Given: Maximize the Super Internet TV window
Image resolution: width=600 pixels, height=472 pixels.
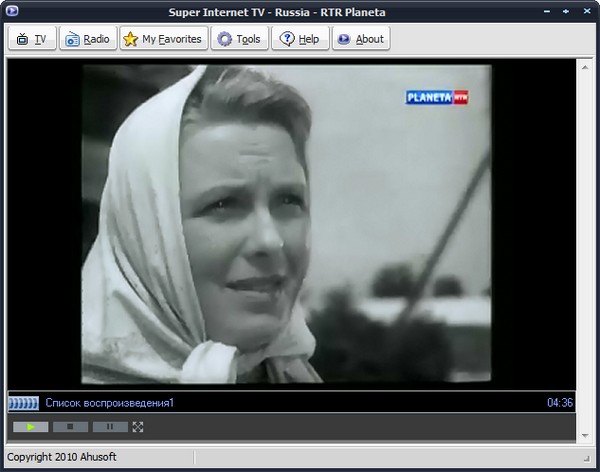Looking at the screenshot, I should (x=565, y=11).
